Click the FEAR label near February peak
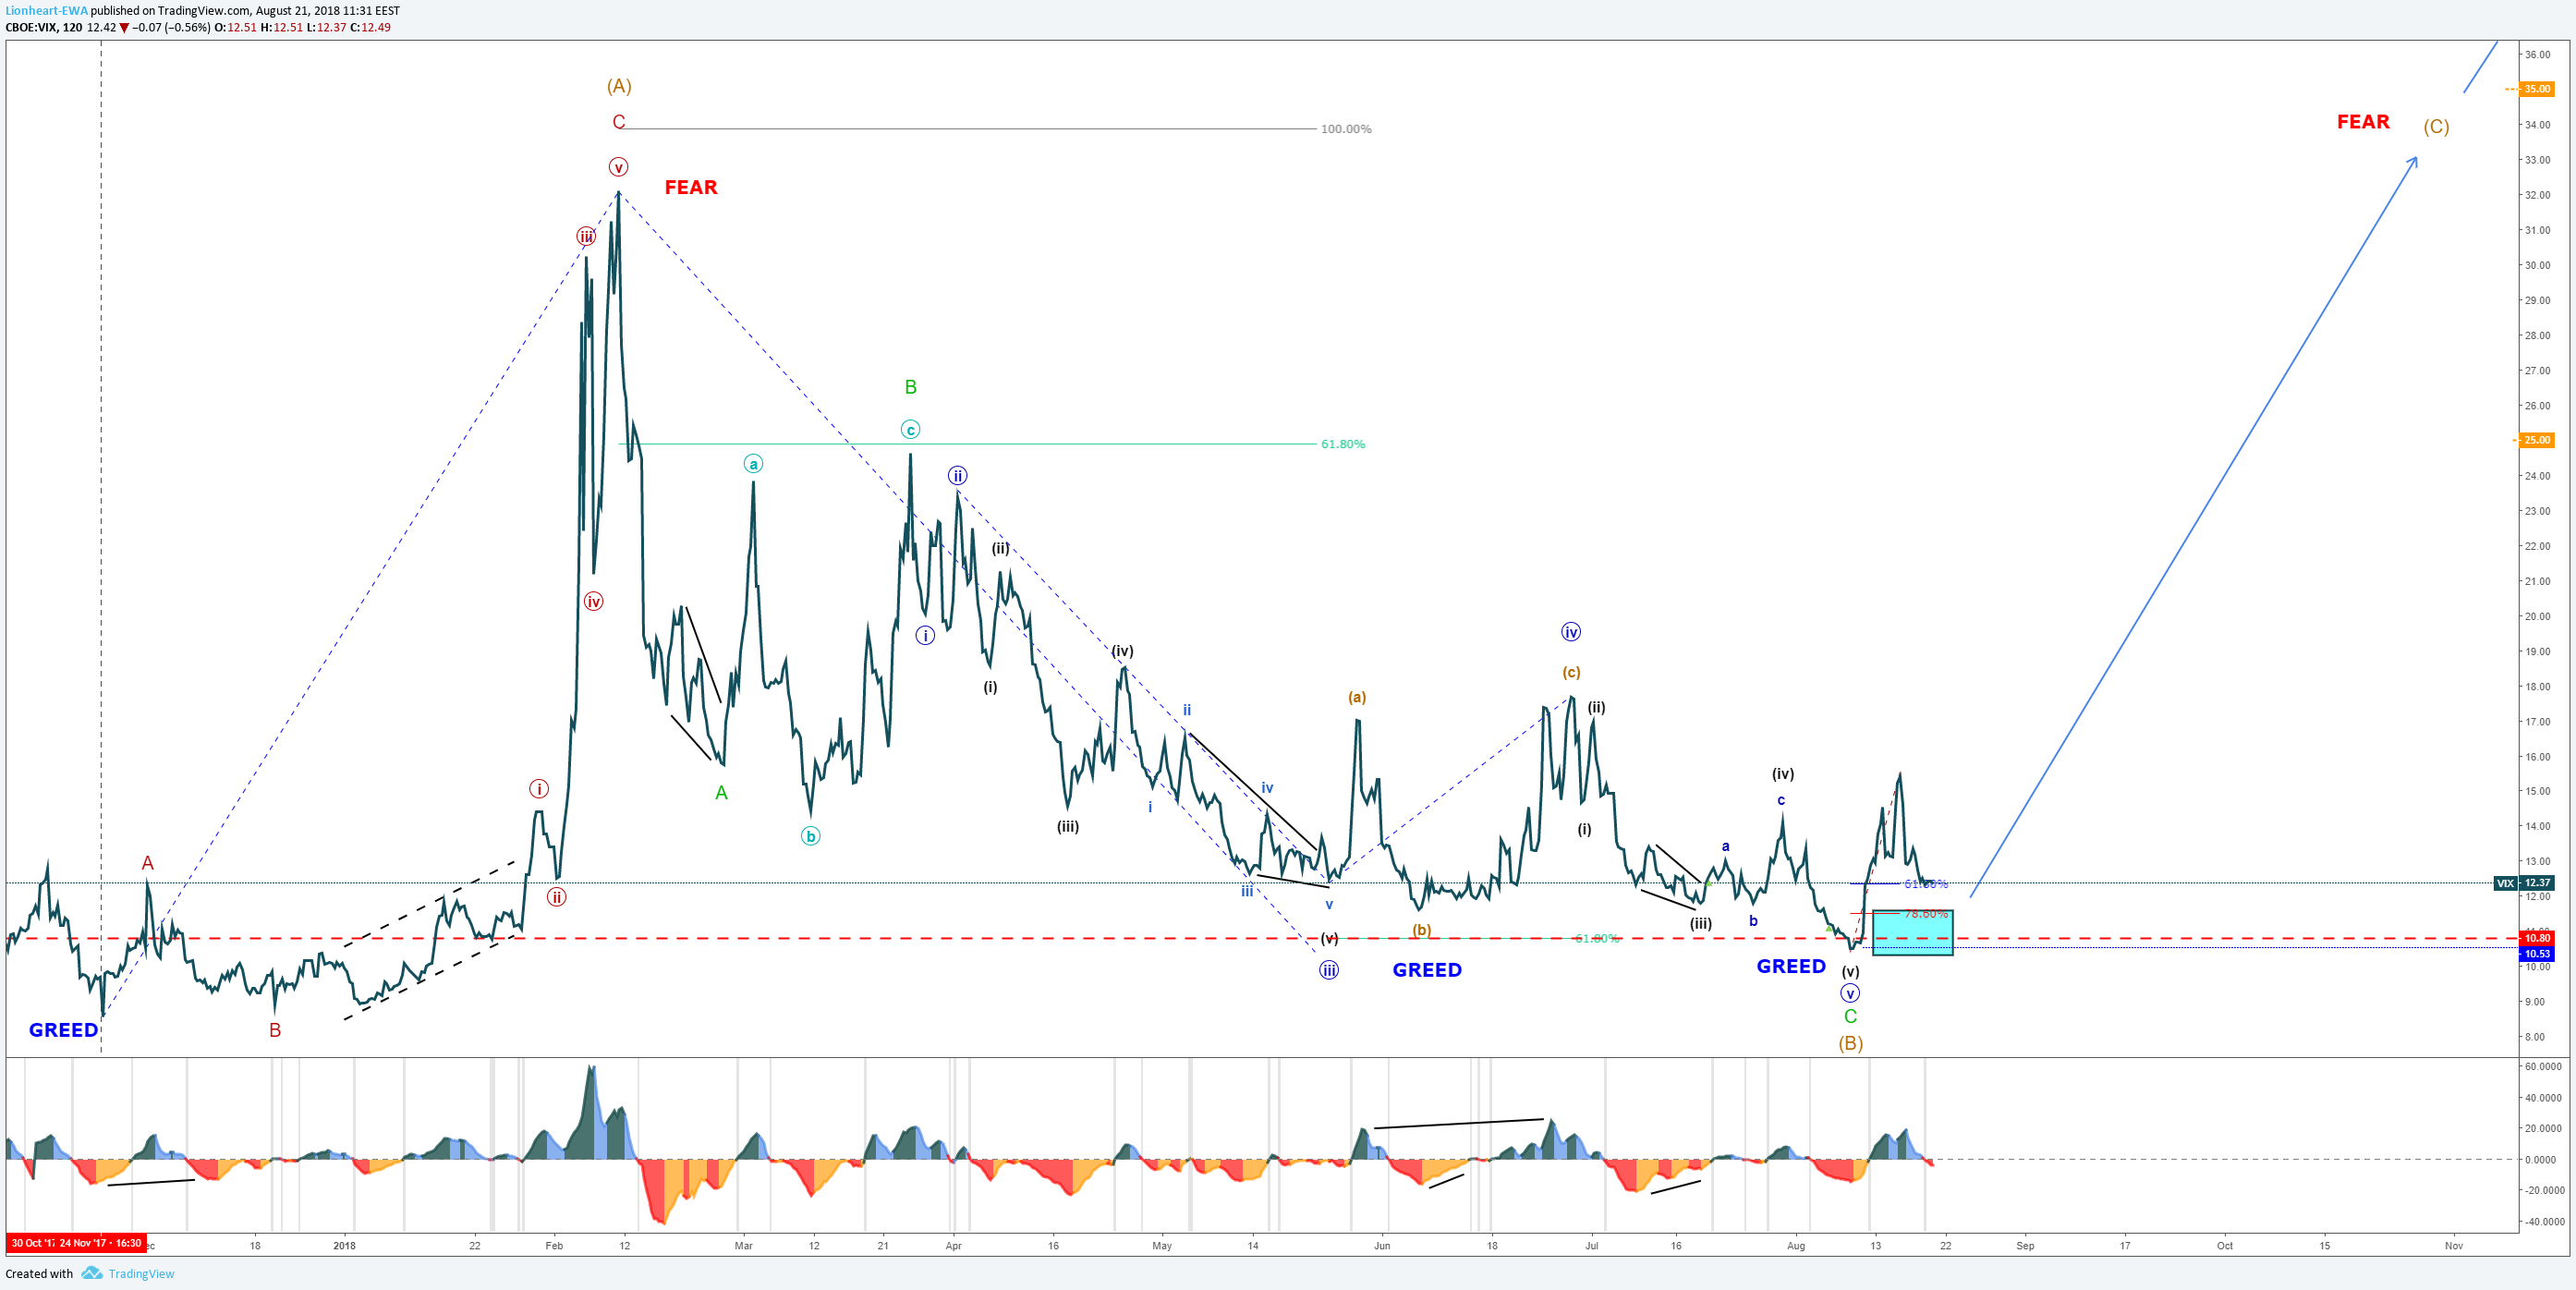Screen dimensions: 2576x1290 (691, 187)
